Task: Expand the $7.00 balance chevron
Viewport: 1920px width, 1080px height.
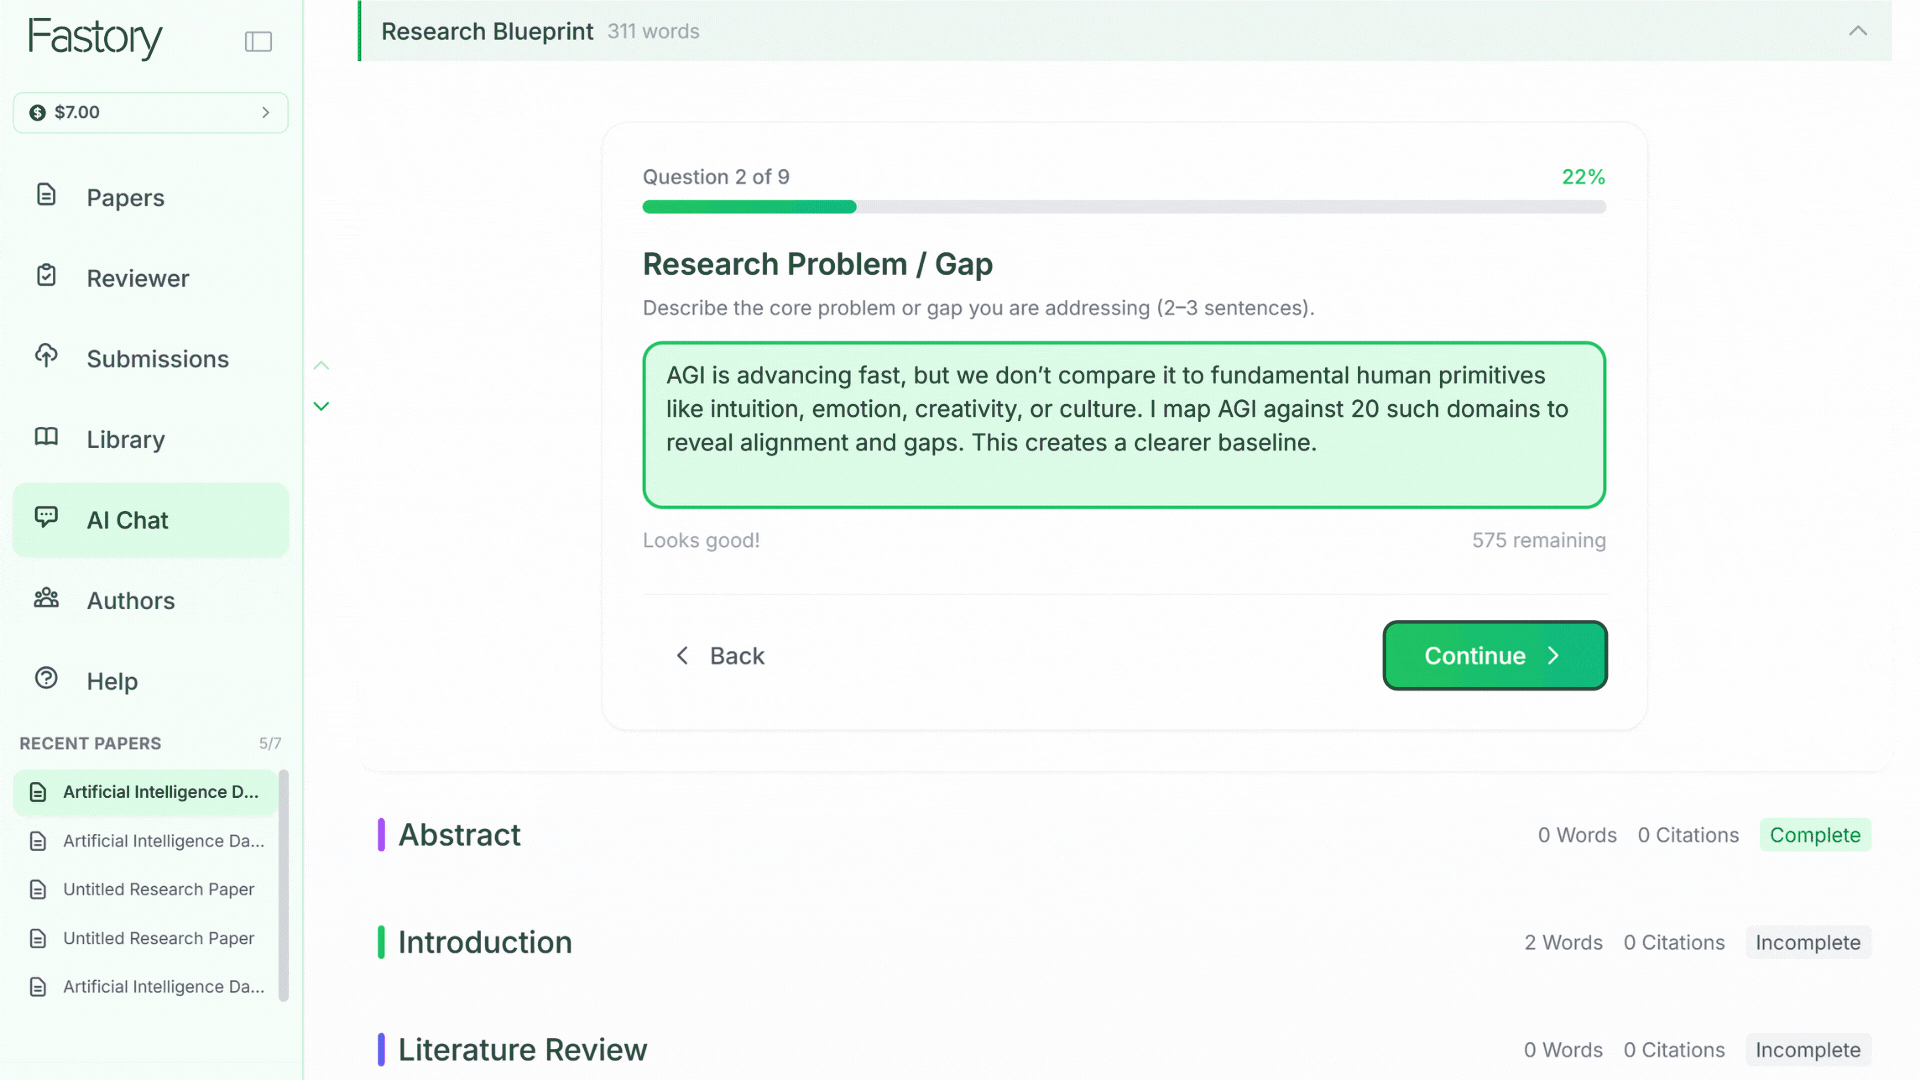Action: [266, 113]
